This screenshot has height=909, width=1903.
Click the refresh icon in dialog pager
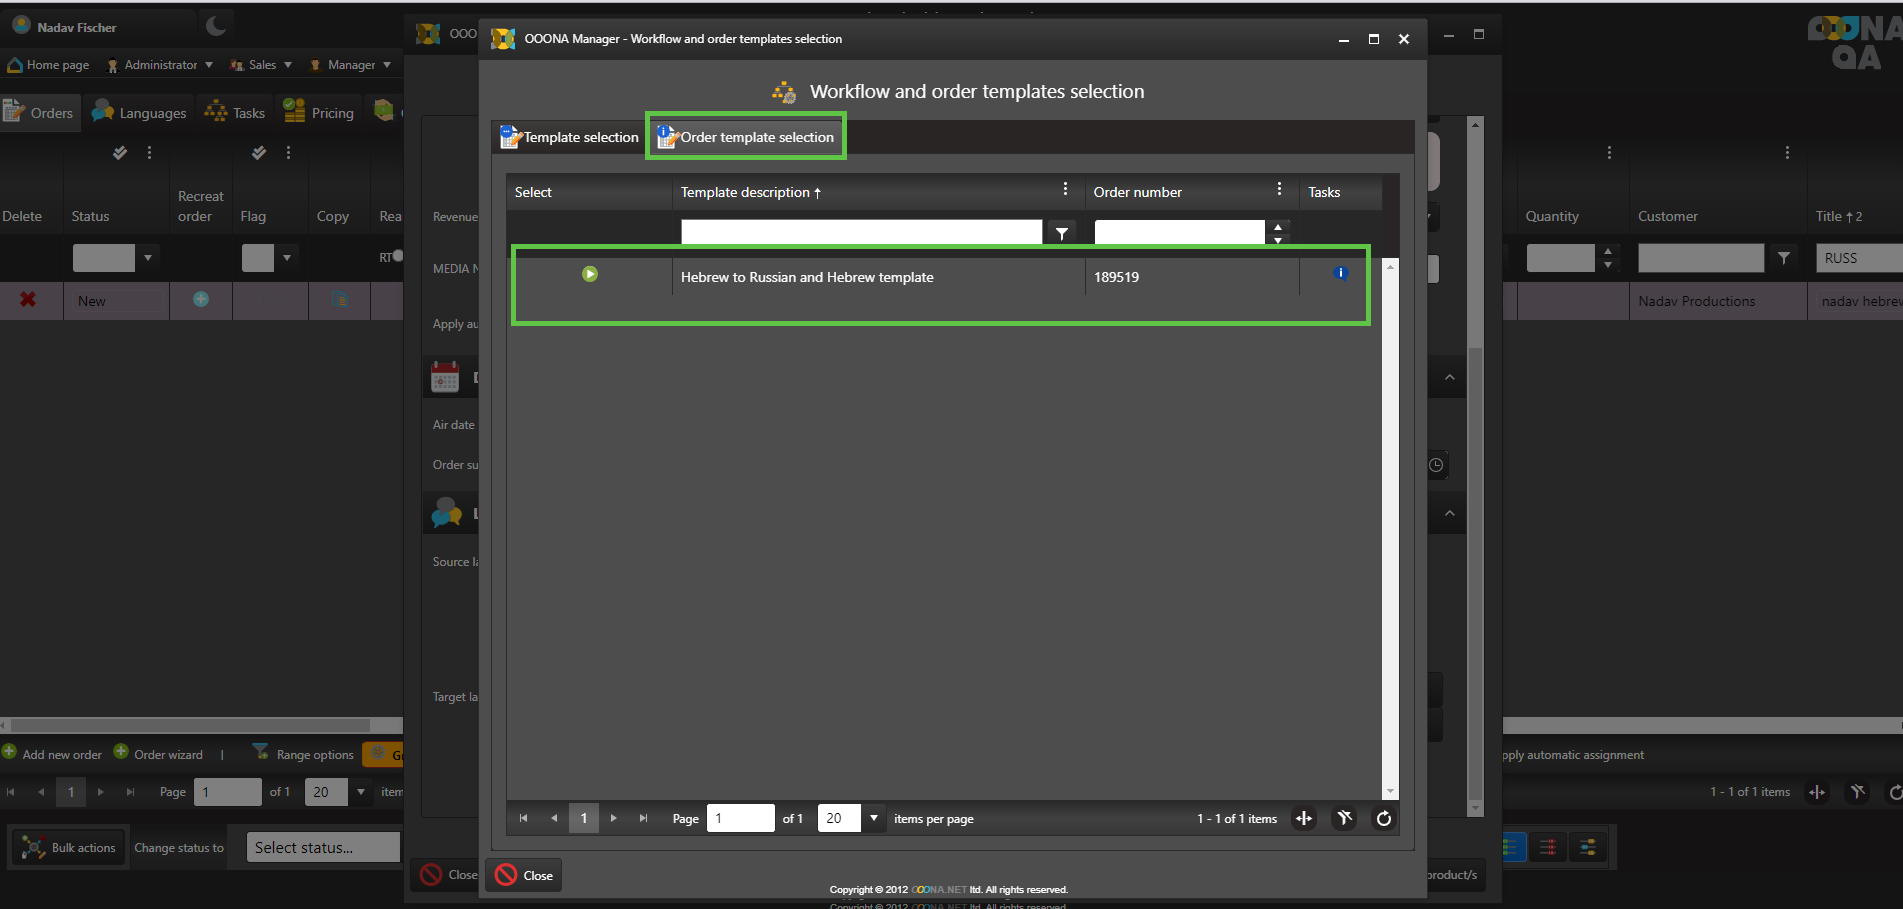point(1383,819)
